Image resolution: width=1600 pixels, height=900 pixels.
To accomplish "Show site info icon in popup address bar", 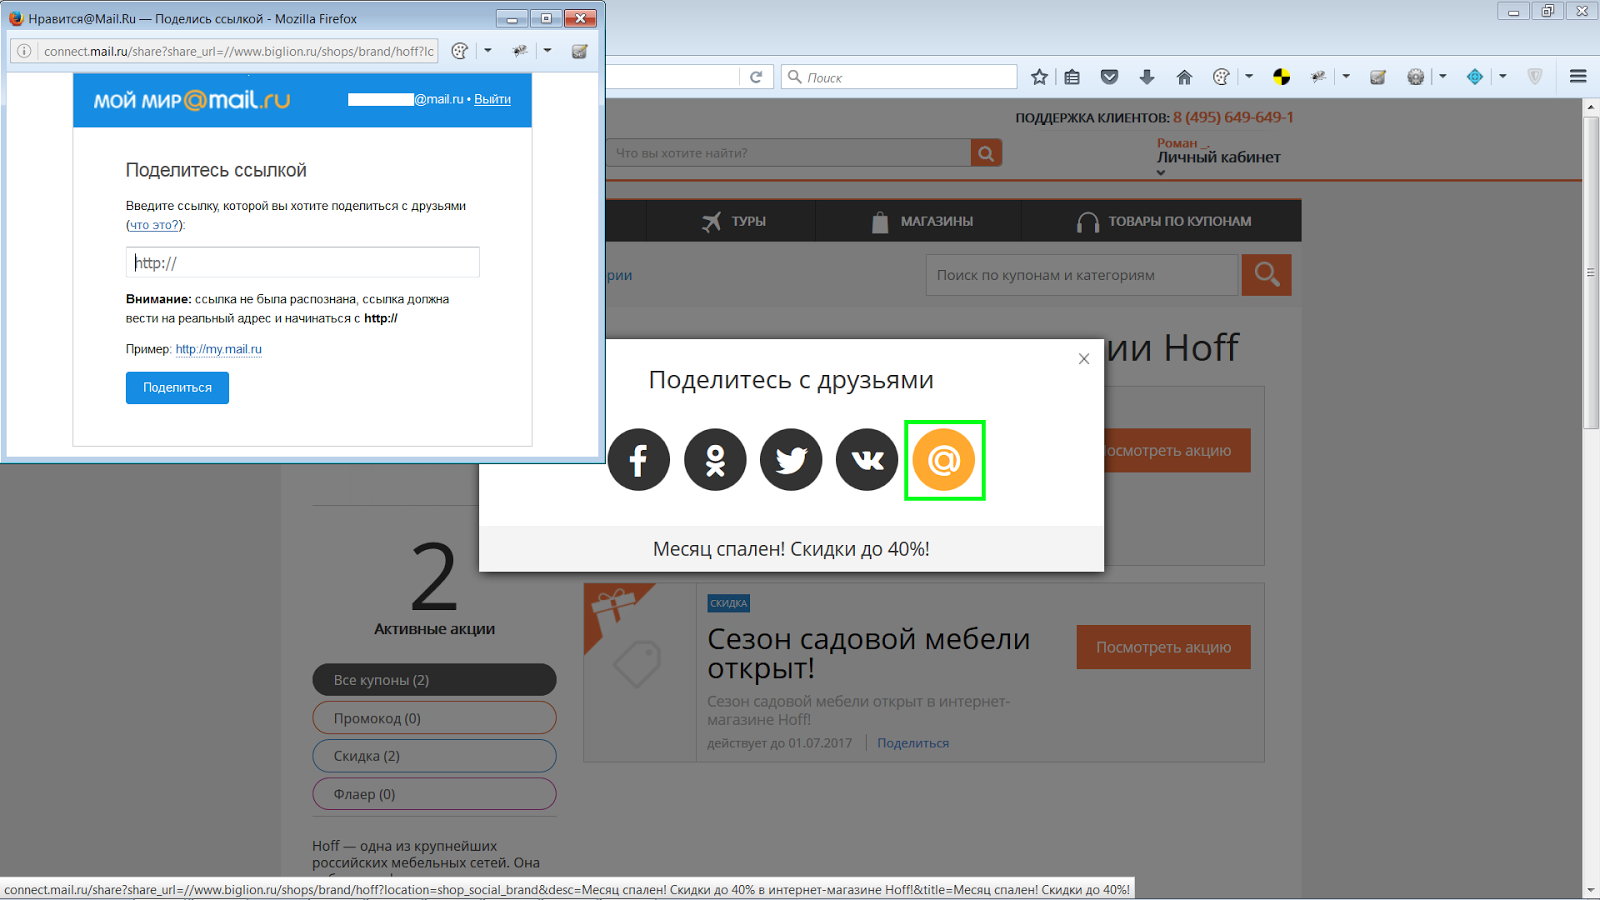I will point(24,51).
